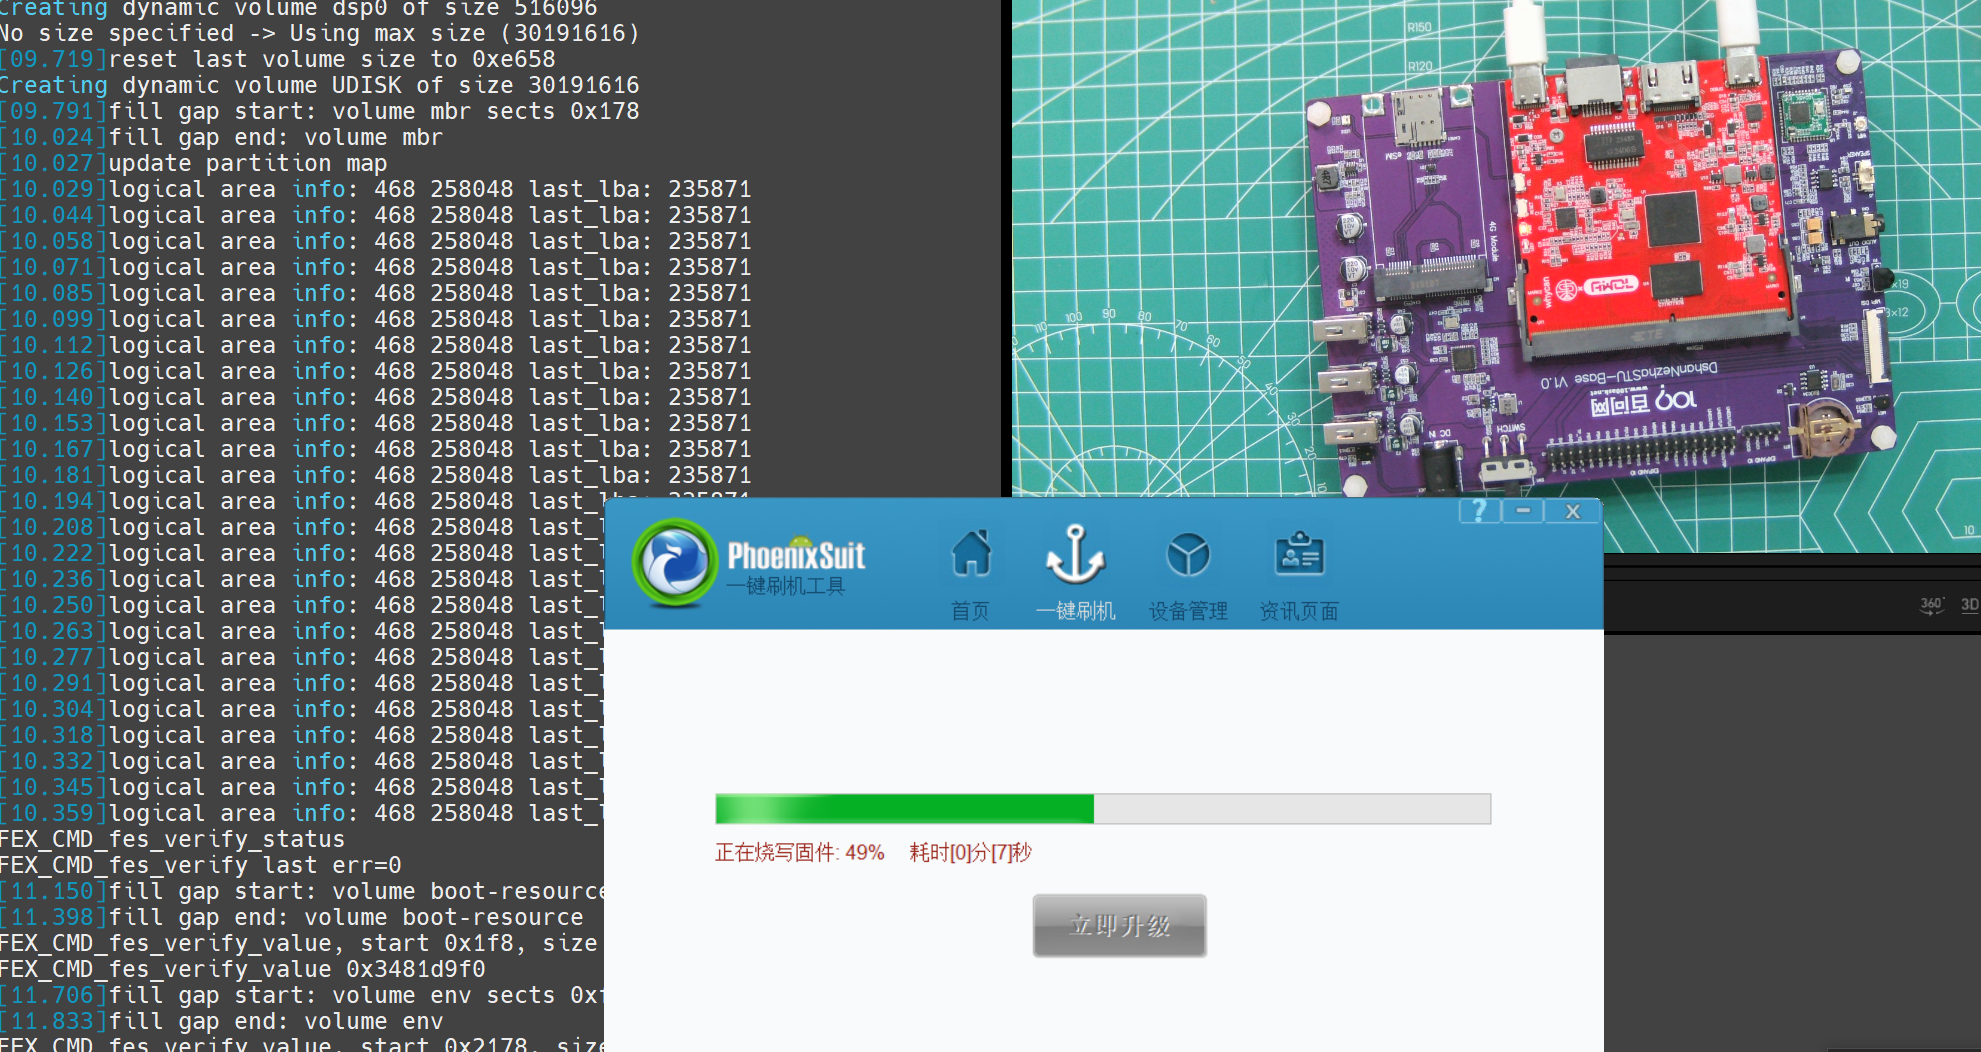The height and width of the screenshot is (1052, 1981).
Task: Click terminal line 'FEX_CMD_fes_verify_status'
Action: [172, 839]
